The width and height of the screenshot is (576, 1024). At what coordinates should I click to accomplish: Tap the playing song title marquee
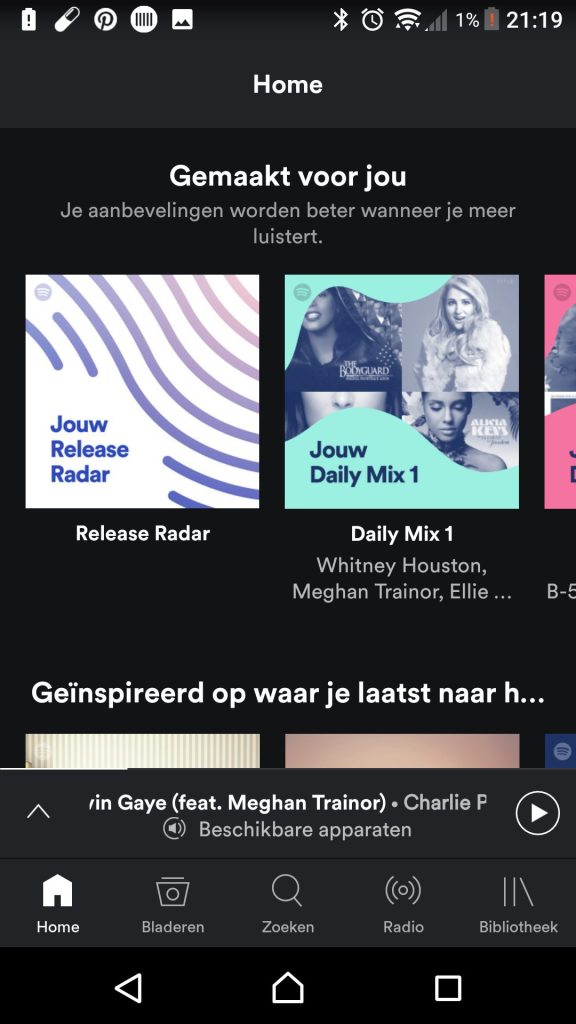[x=287, y=802]
